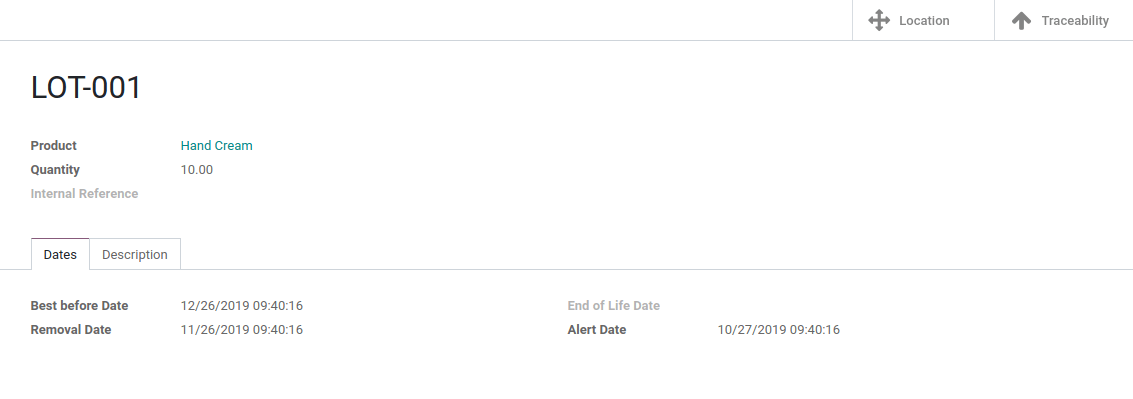Click the End of Life Date label
This screenshot has height=399, width=1133.
[613, 306]
